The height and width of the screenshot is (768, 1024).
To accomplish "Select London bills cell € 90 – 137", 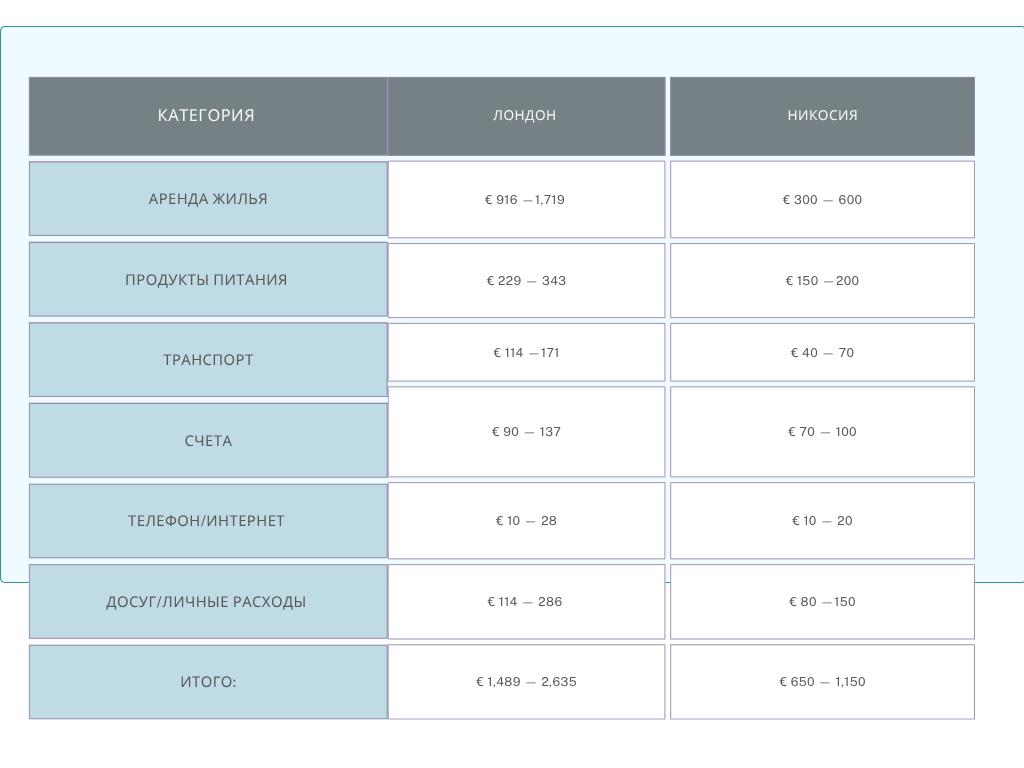I will point(525,432).
